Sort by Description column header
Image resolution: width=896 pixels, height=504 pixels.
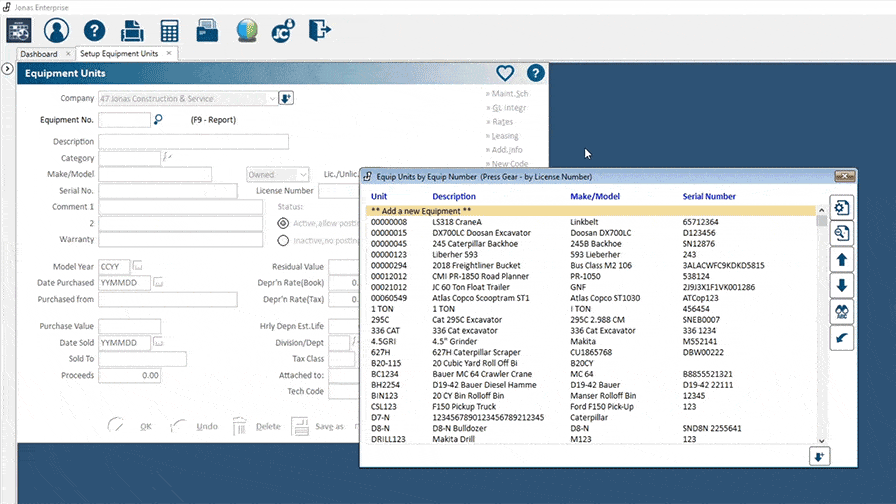[454, 196]
